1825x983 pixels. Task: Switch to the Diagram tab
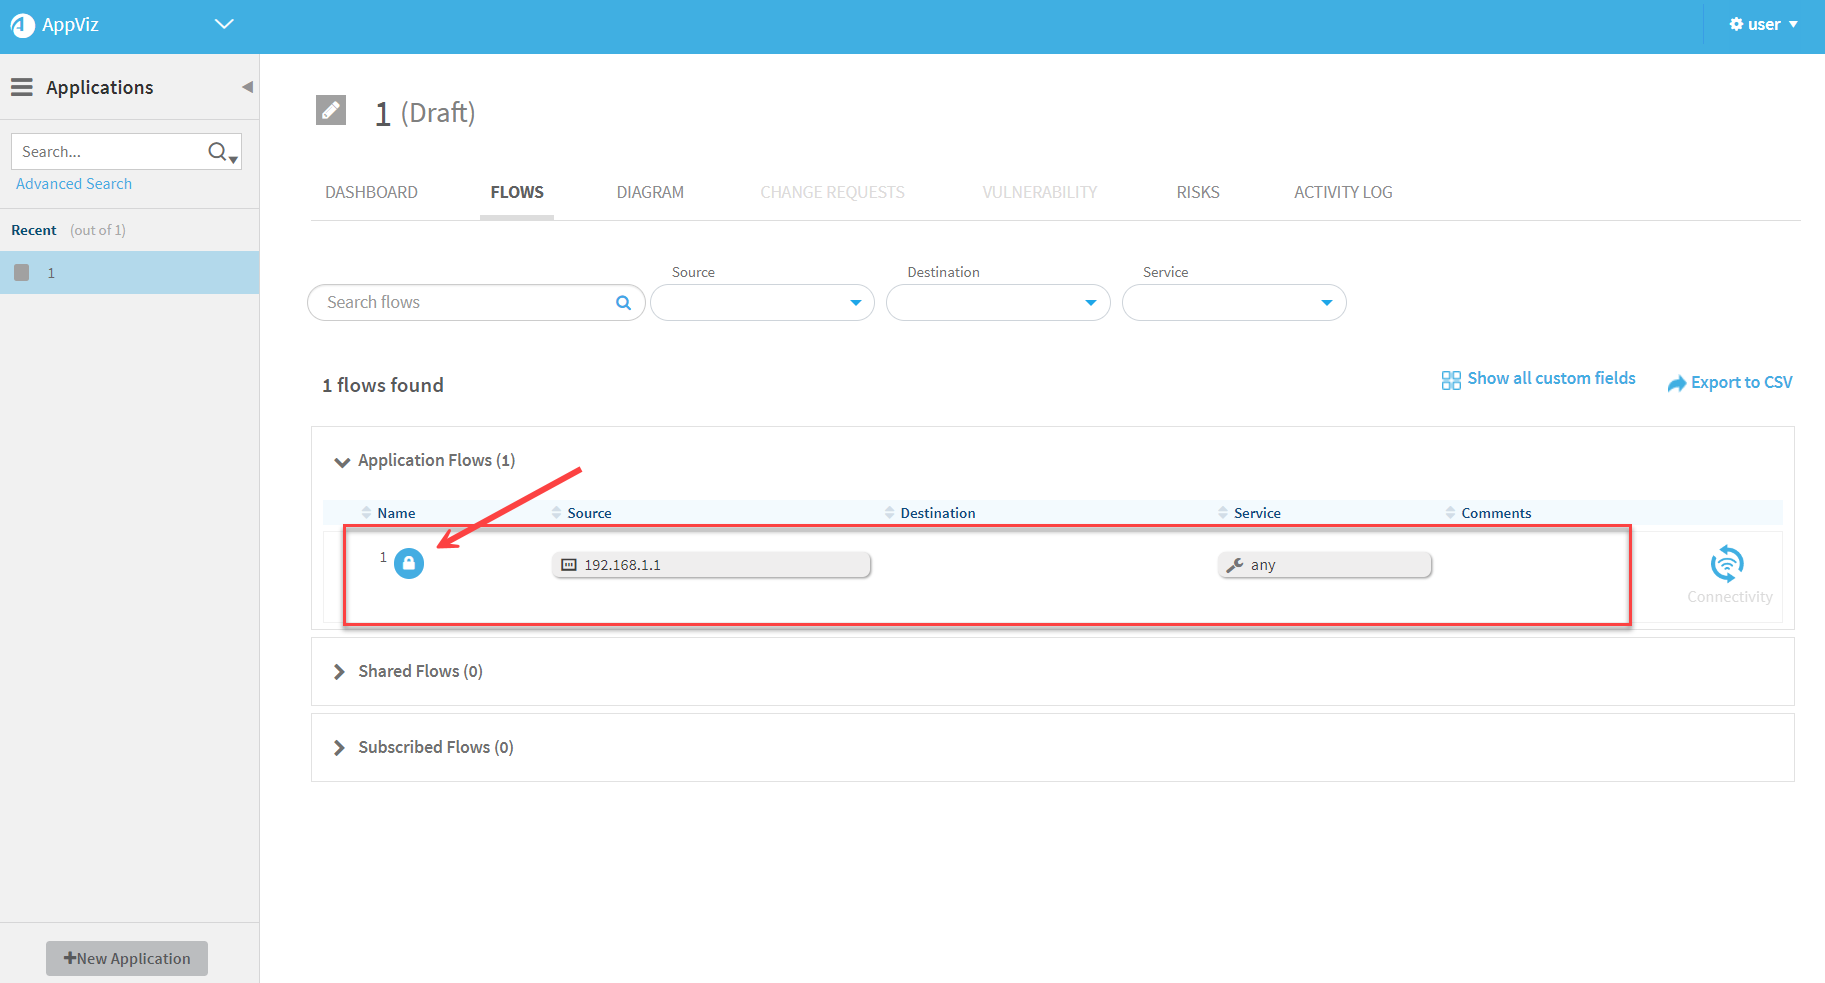point(650,192)
